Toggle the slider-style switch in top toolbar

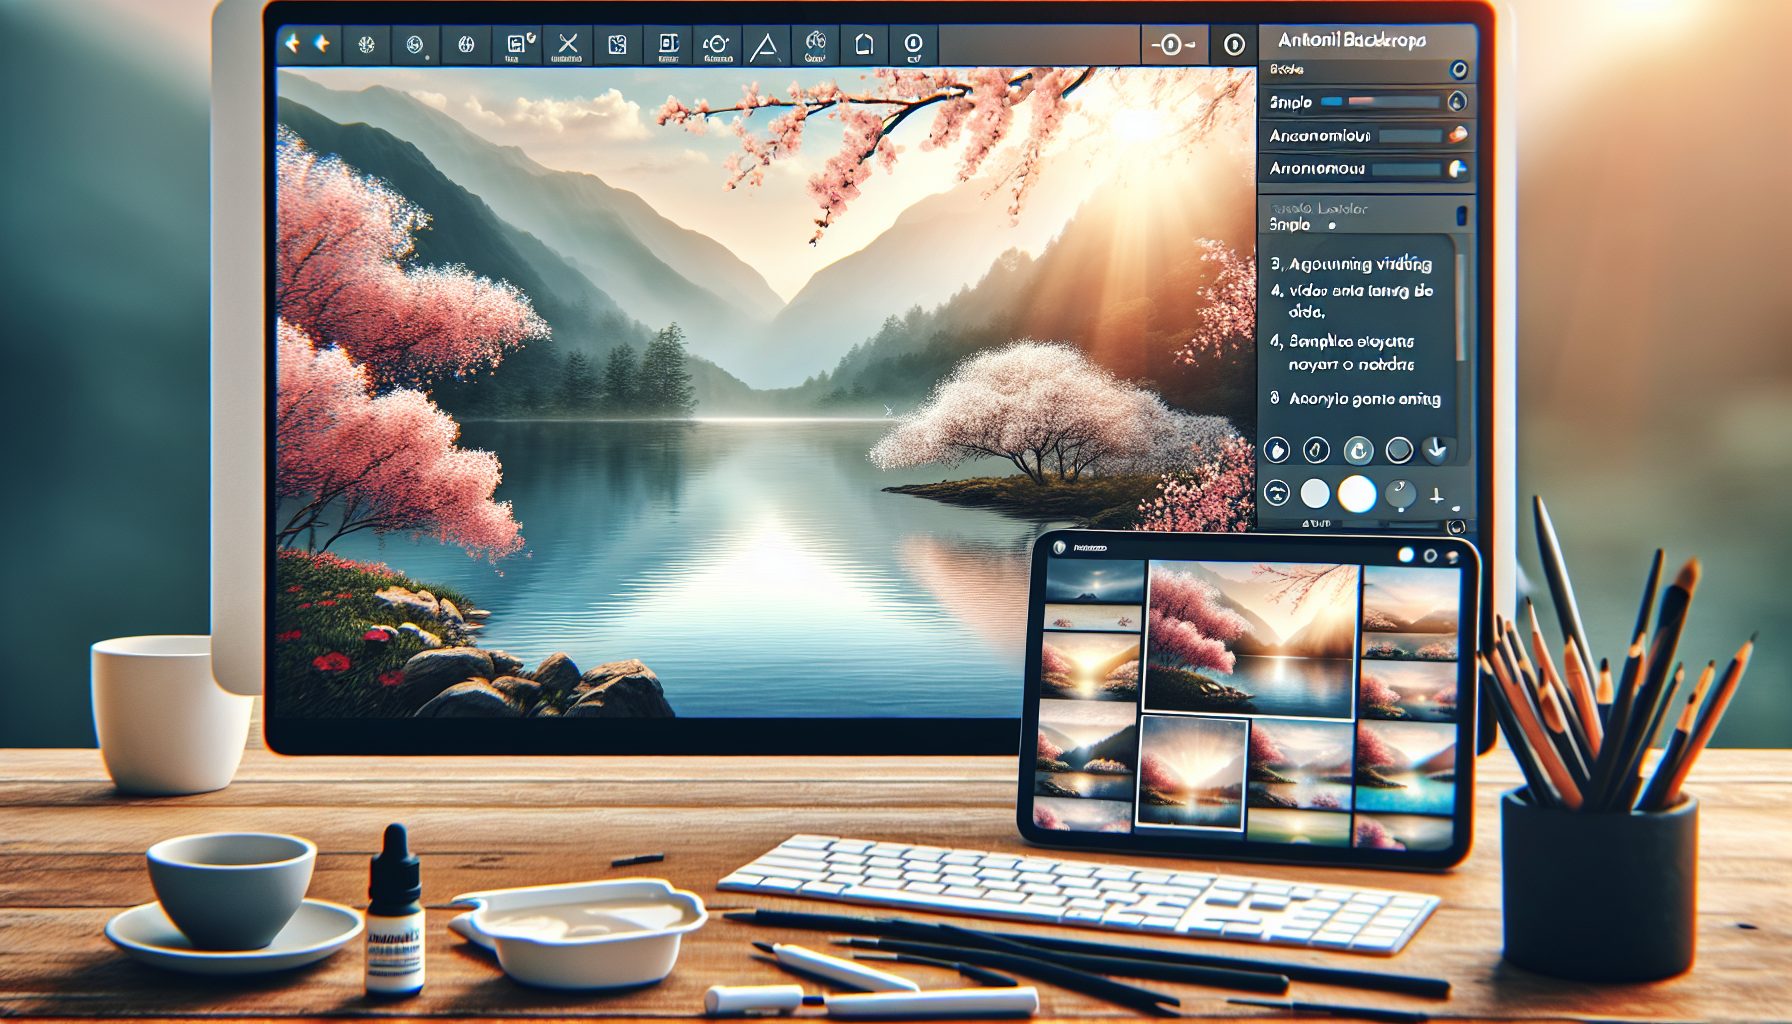(1172, 45)
